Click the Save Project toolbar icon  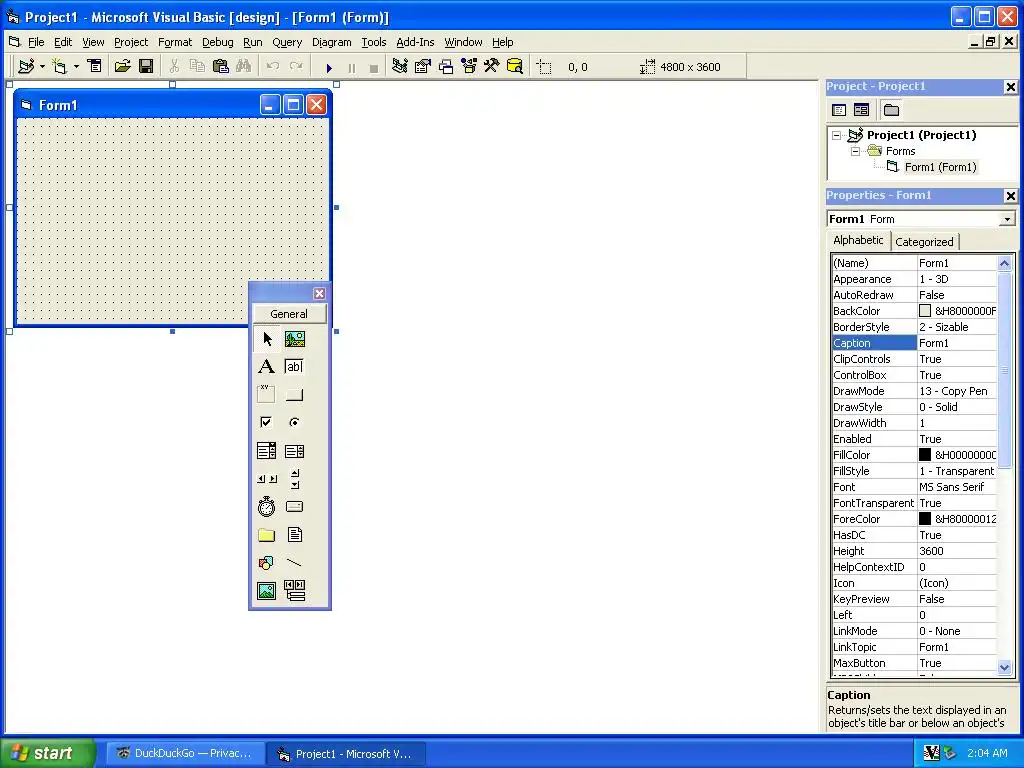pyautogui.click(x=146, y=66)
